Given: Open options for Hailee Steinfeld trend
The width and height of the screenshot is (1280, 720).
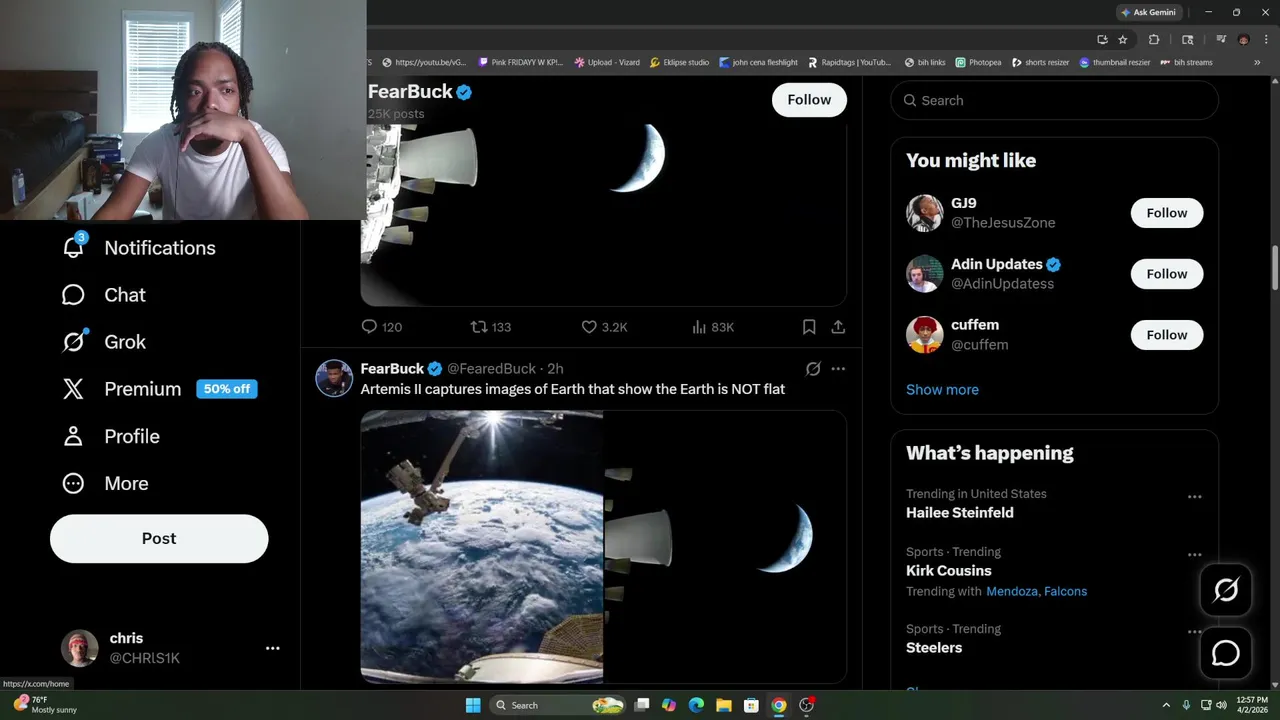Looking at the screenshot, I should [1194, 497].
